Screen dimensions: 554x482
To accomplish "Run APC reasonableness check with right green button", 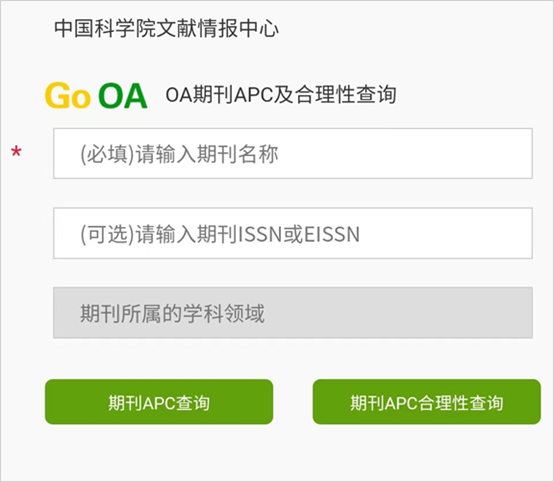I will click(427, 402).
